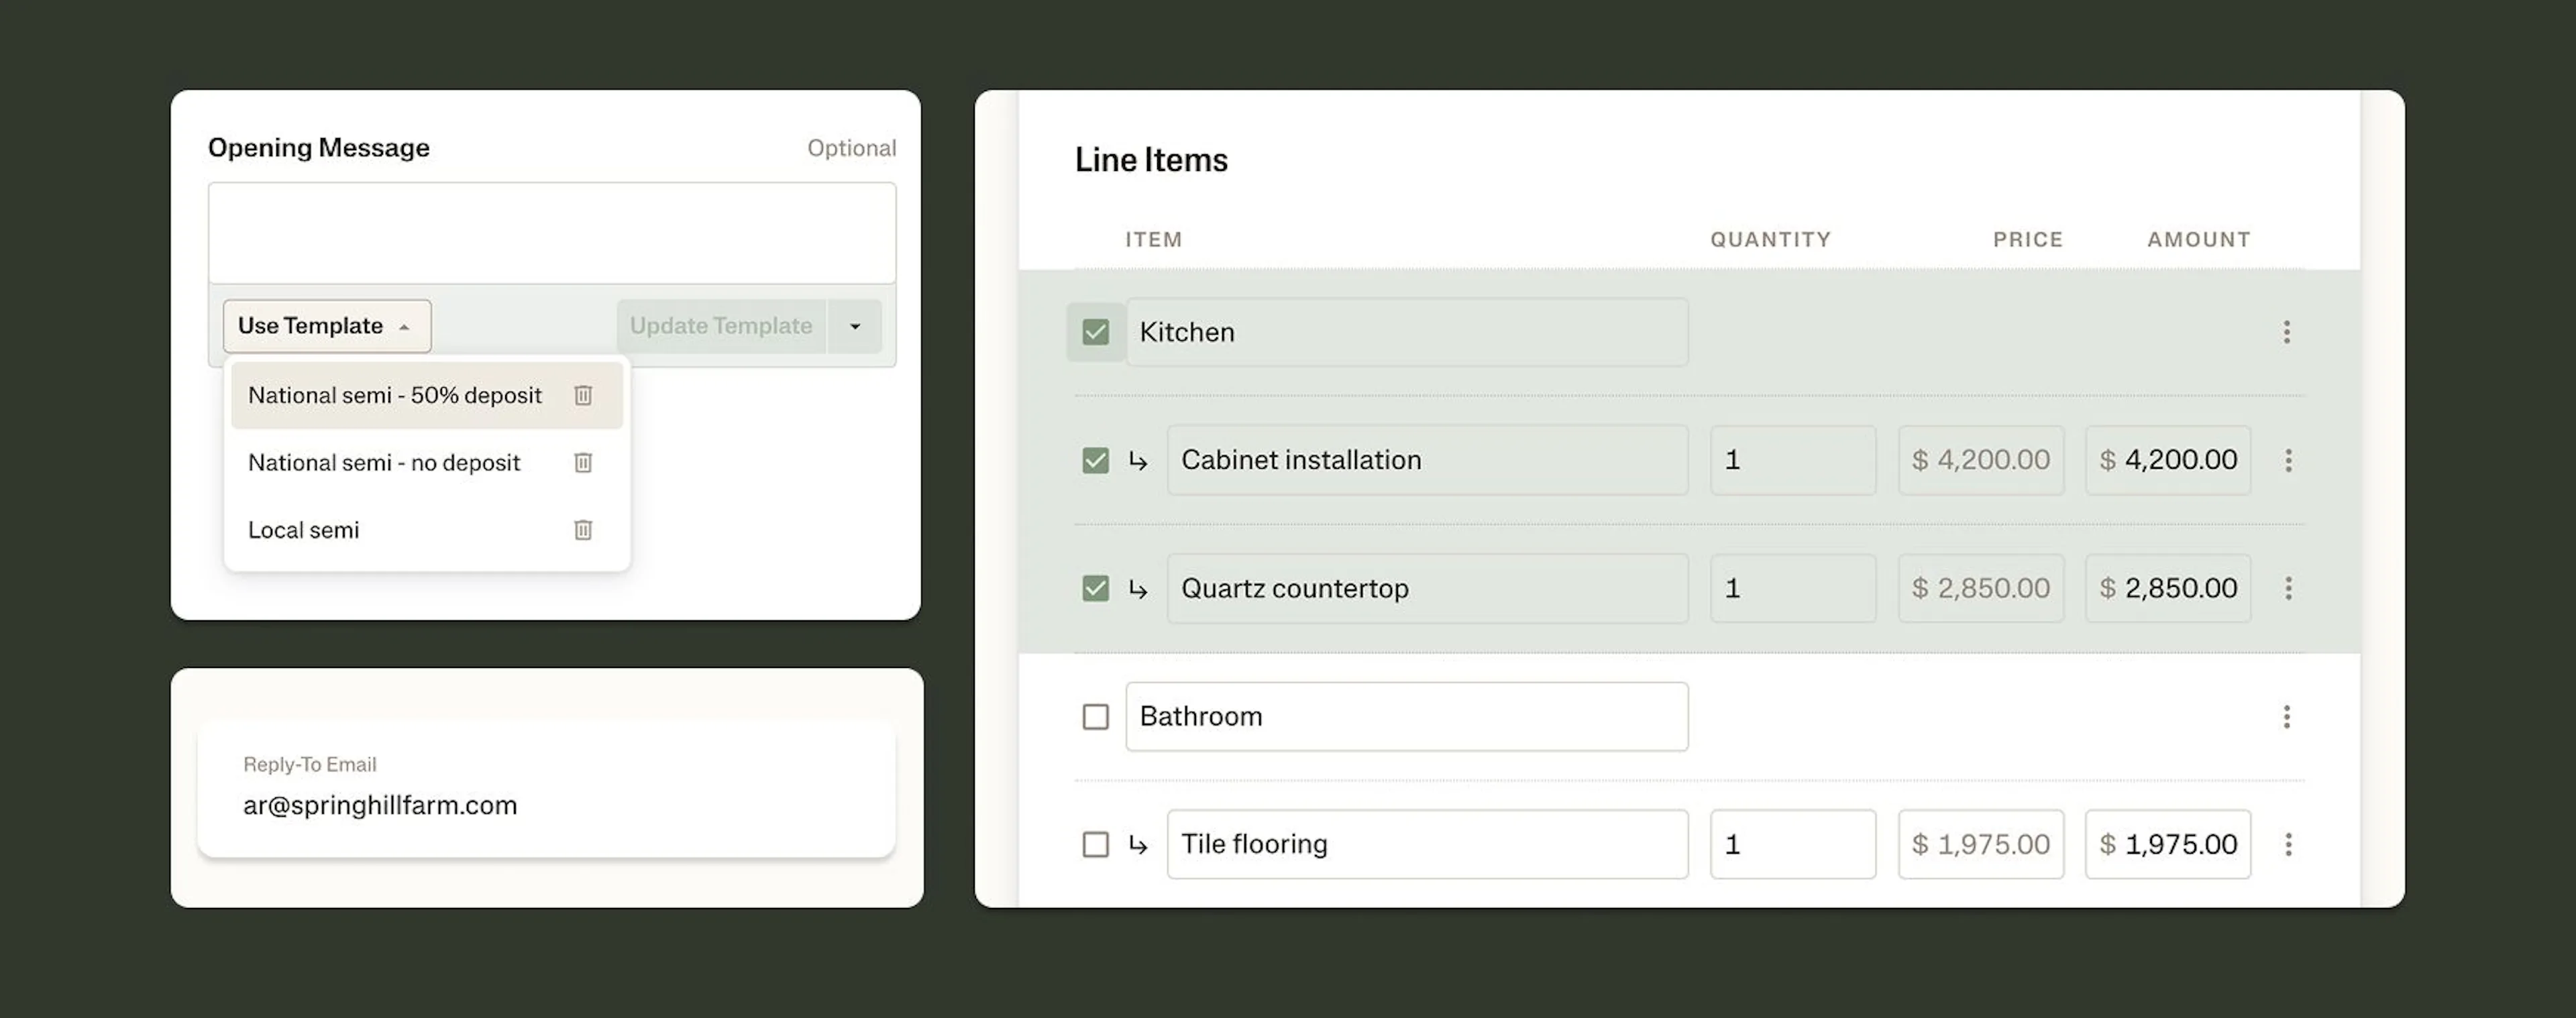Click the Tile flooring quantity field

coord(1793,844)
